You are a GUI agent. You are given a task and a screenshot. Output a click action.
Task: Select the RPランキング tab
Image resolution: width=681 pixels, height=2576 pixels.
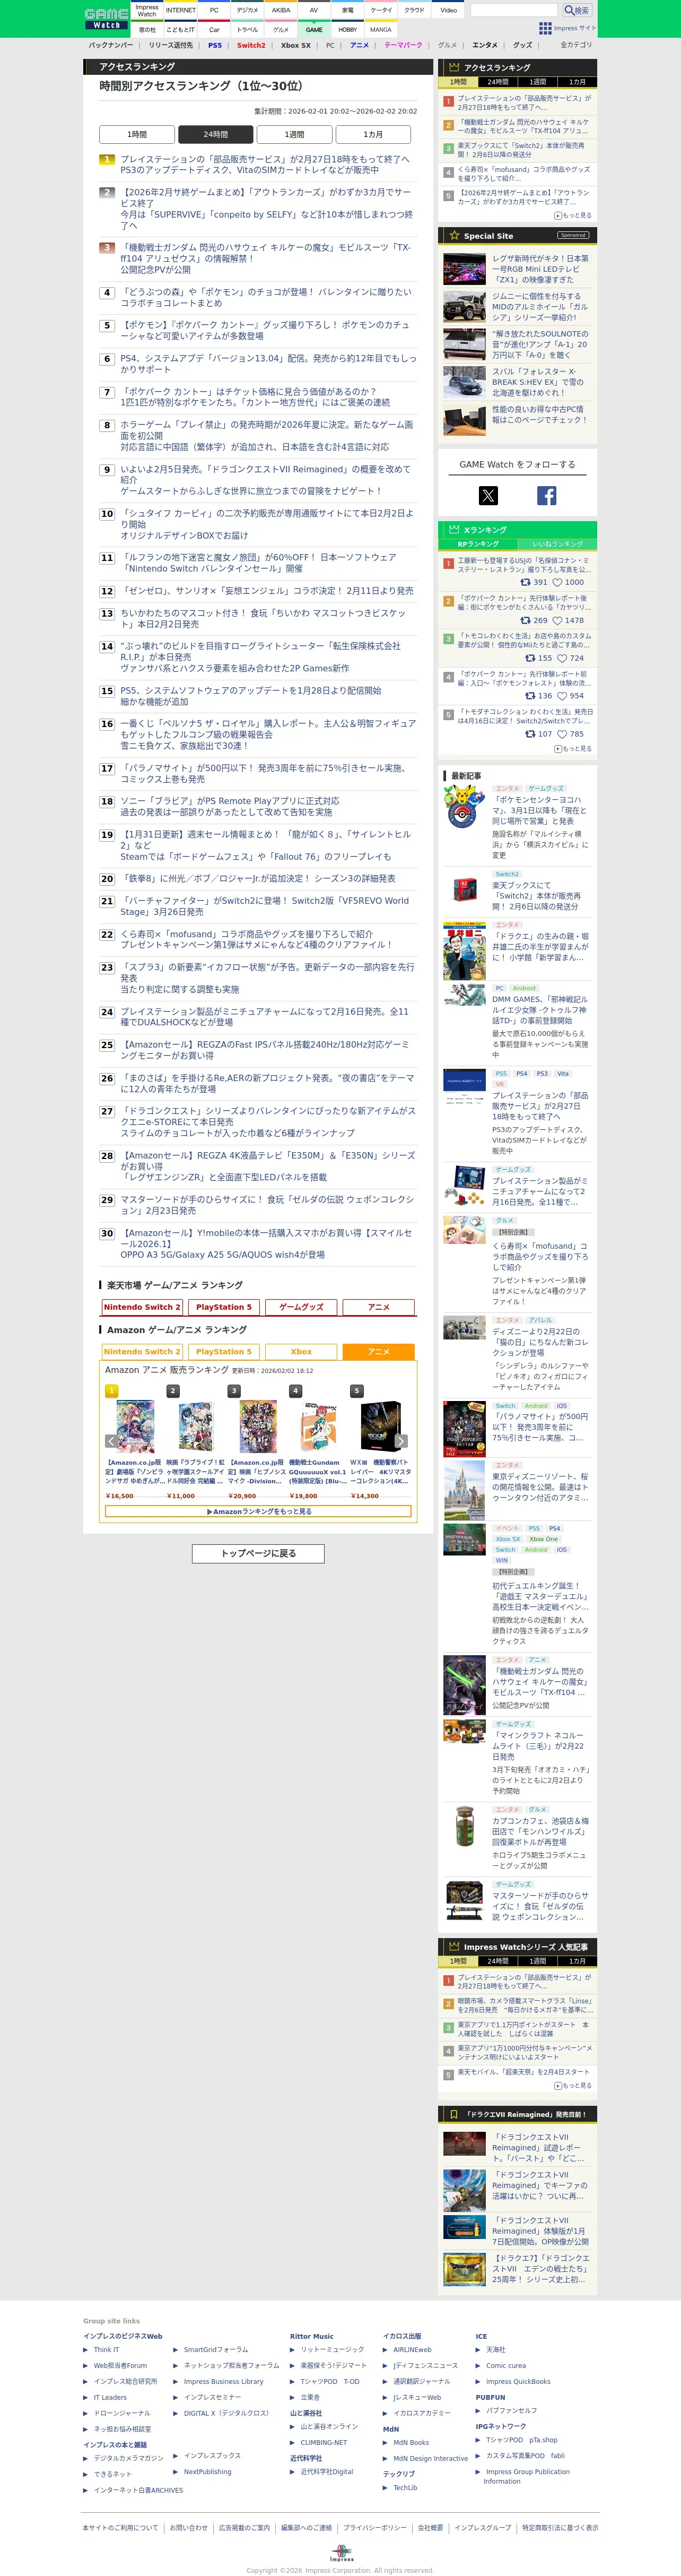click(x=478, y=544)
